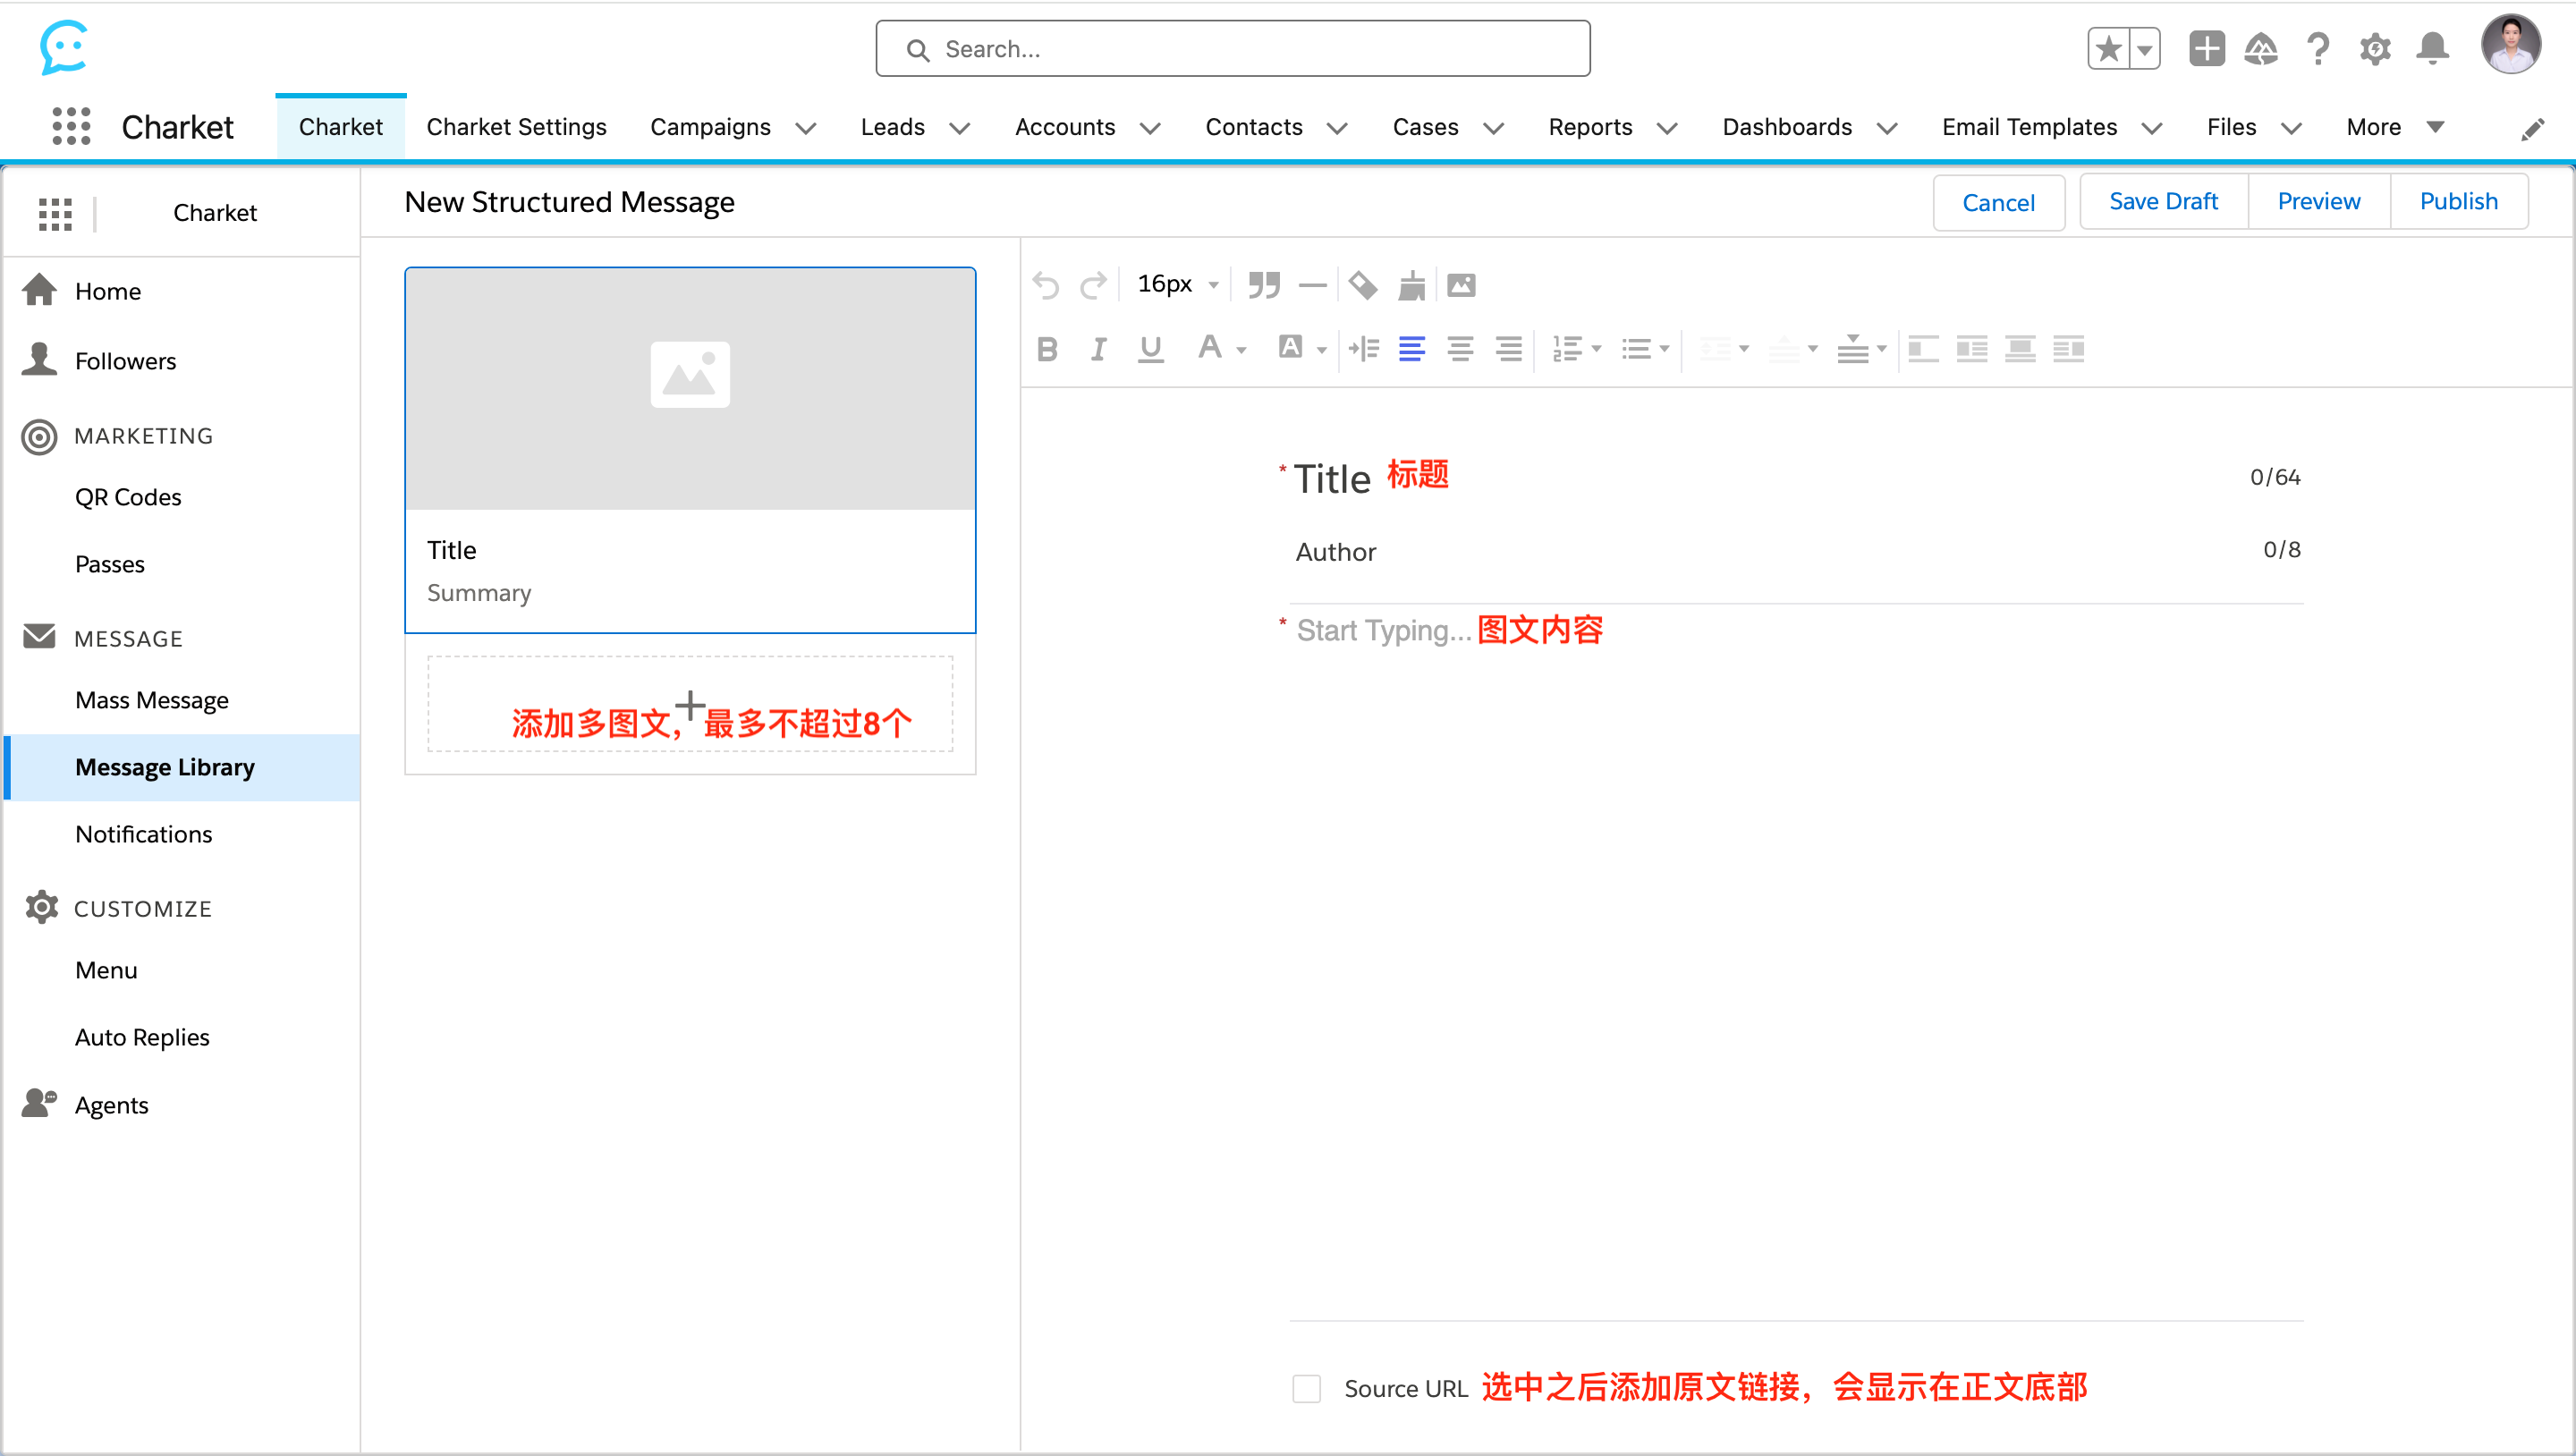Switch to the Charket Settings tab
Image resolution: width=2576 pixels, height=1456 pixels.
pyautogui.click(x=516, y=127)
